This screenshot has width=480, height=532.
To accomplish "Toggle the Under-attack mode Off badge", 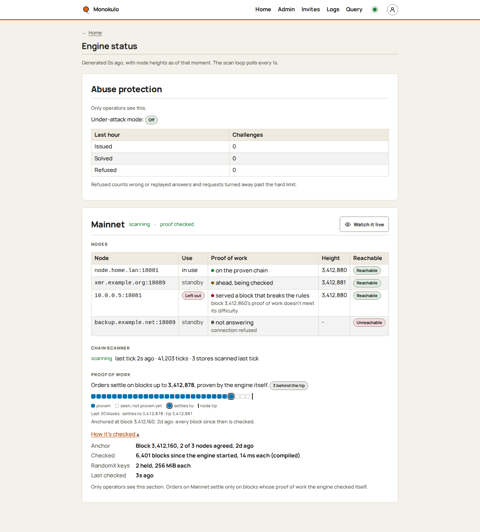I will click(151, 120).
